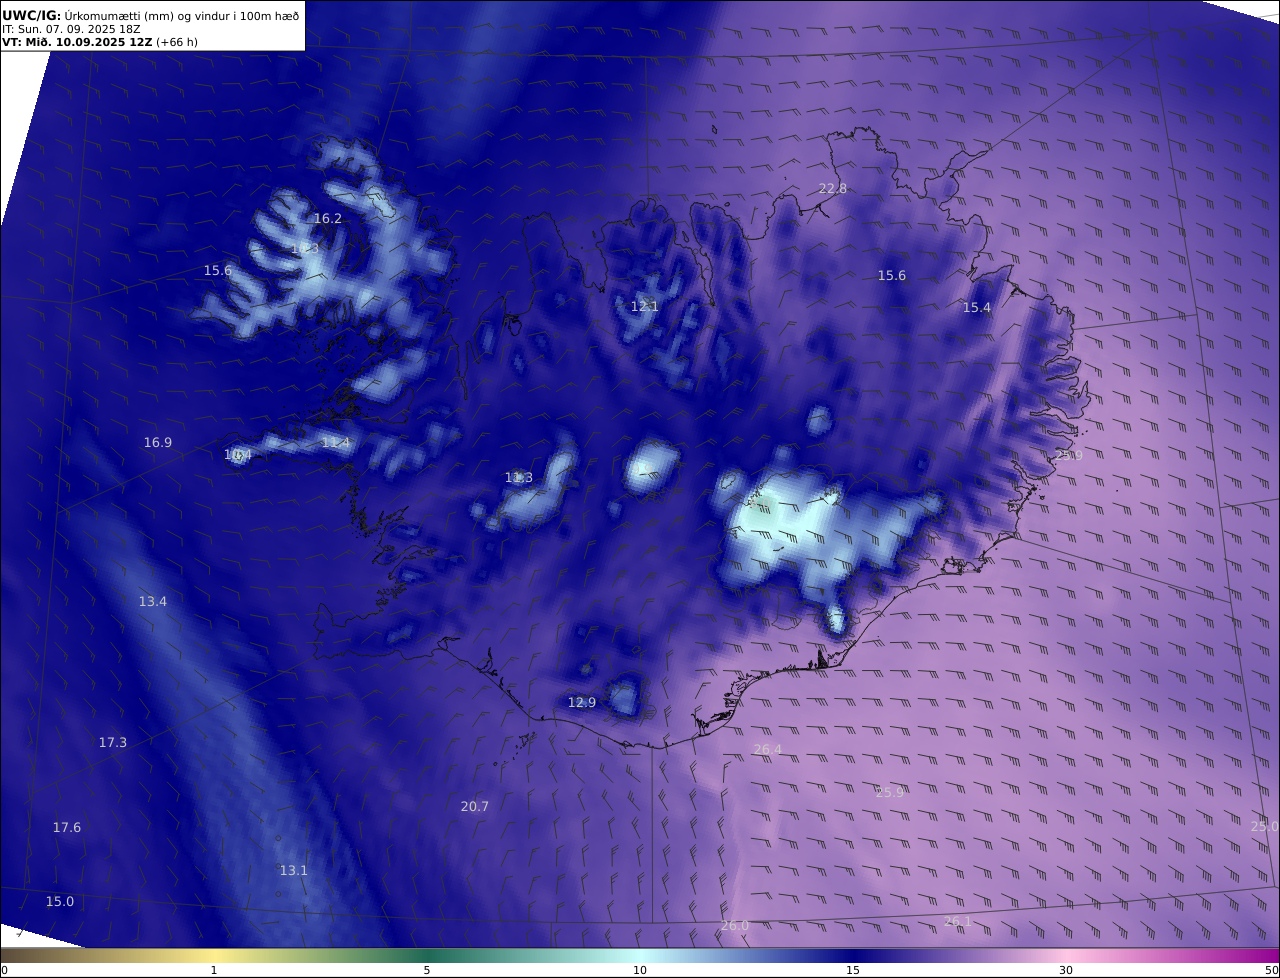Click the 'IT: Sun. 07. 09. 2025 18Z' line

[71, 29]
